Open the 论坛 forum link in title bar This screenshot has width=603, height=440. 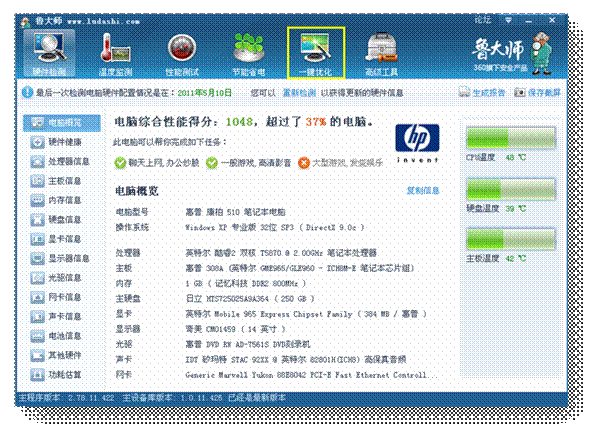483,19
